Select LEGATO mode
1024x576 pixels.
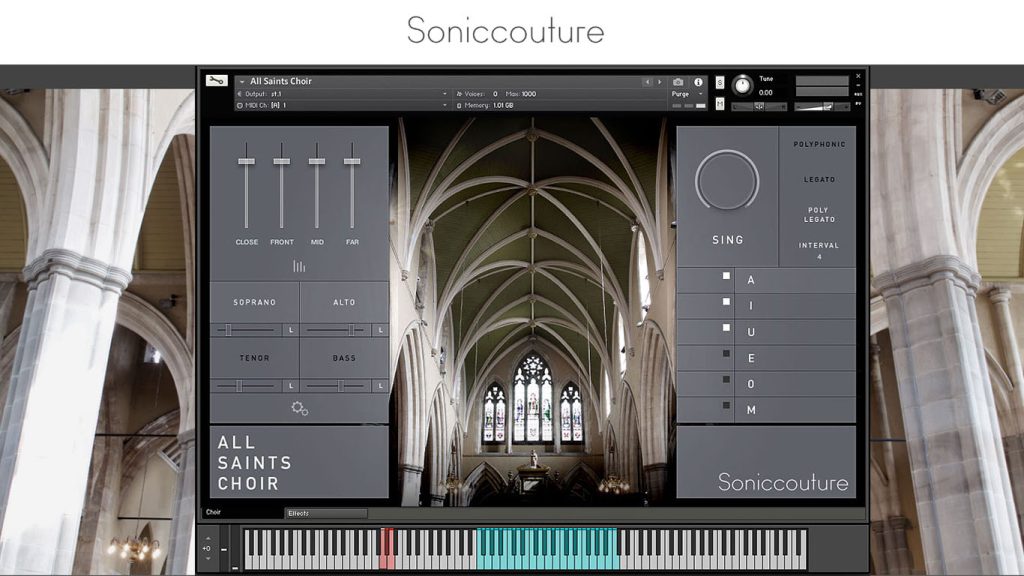[x=819, y=180]
